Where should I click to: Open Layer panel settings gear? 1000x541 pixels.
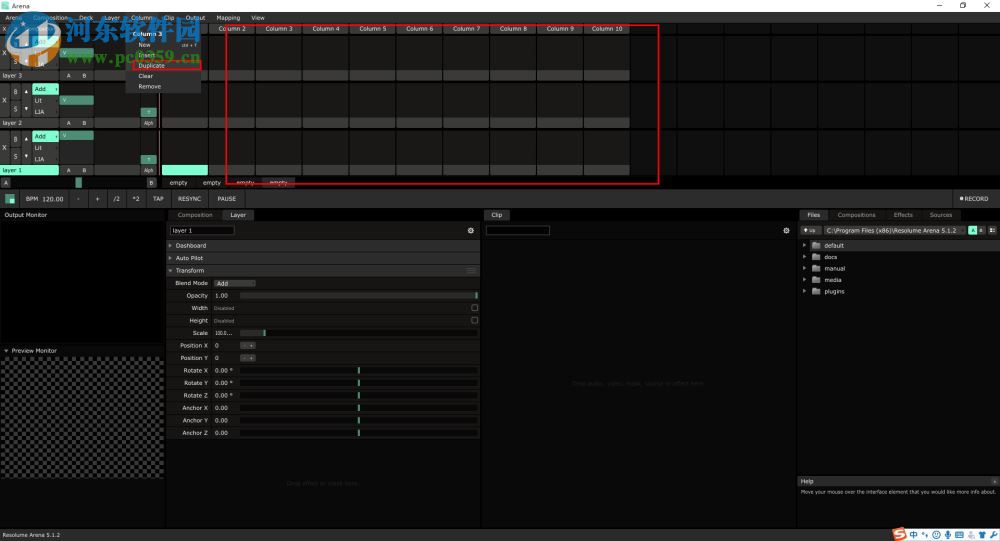[x=471, y=230]
